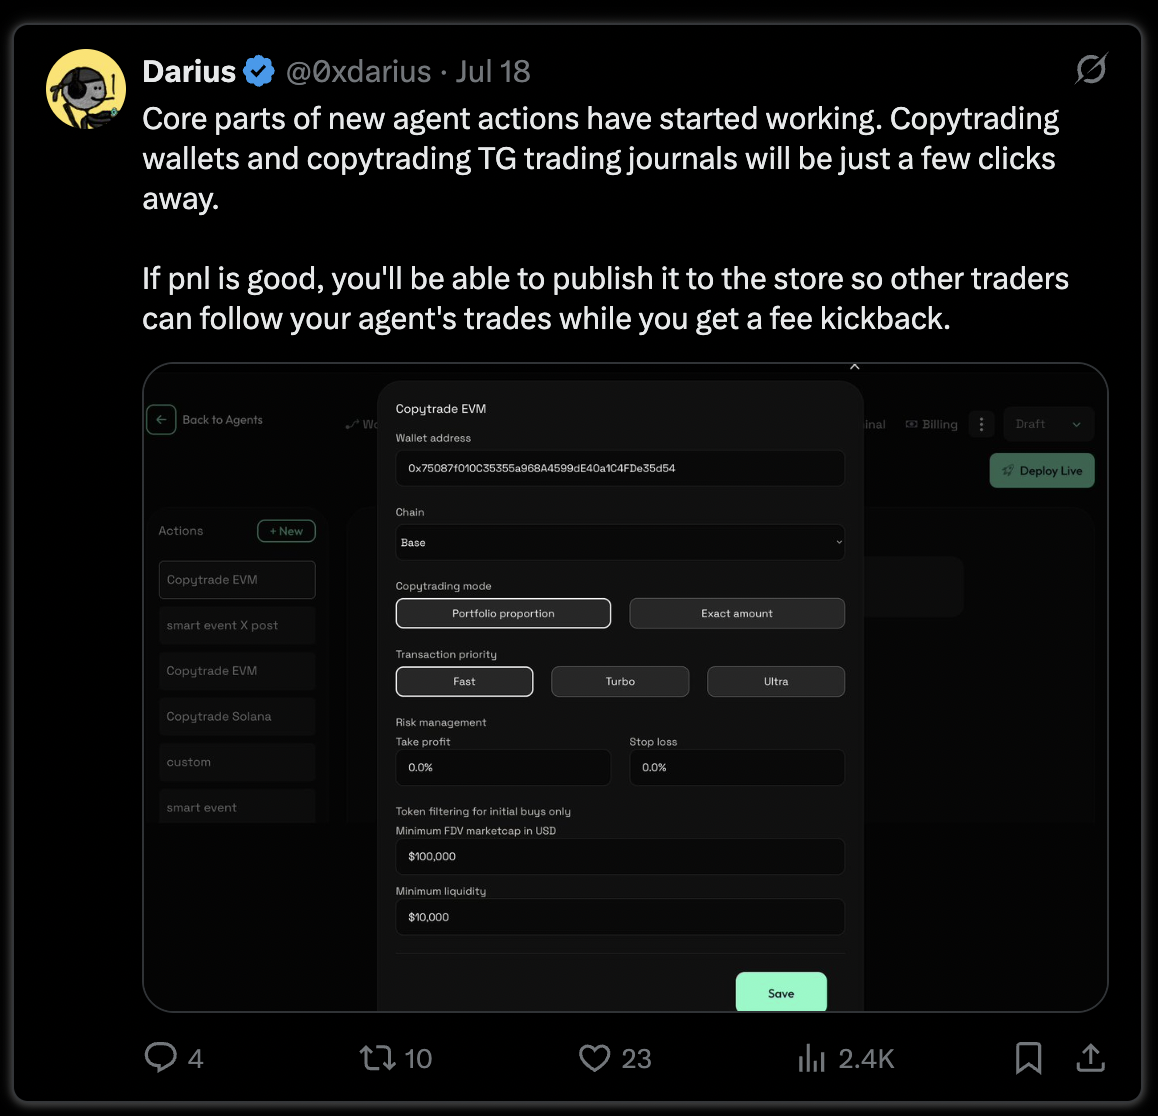The width and height of the screenshot is (1158, 1116).
Task: Click the reply comment icon
Action: click(160, 1057)
